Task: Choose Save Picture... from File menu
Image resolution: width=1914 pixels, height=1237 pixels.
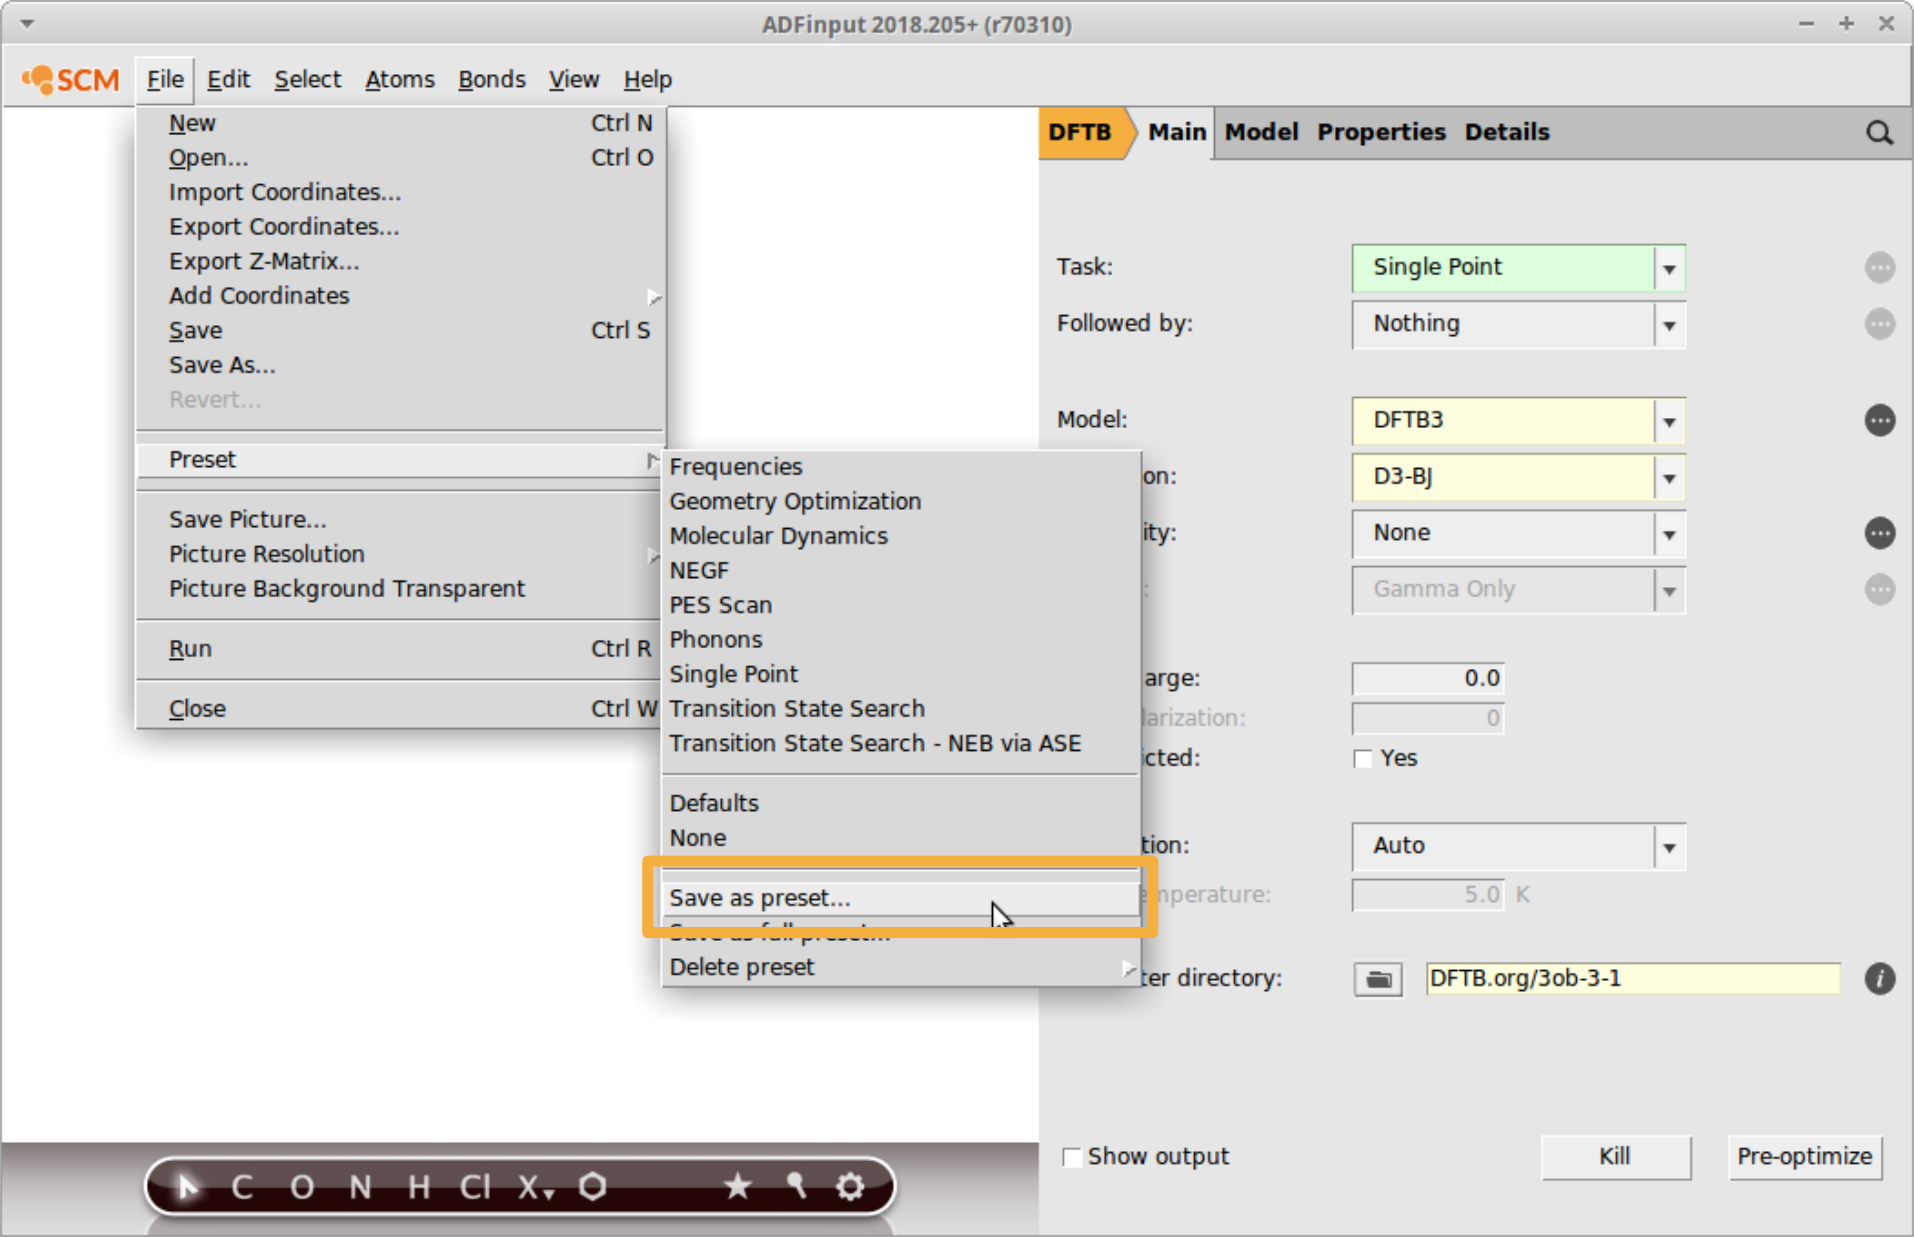Action: coord(400,519)
